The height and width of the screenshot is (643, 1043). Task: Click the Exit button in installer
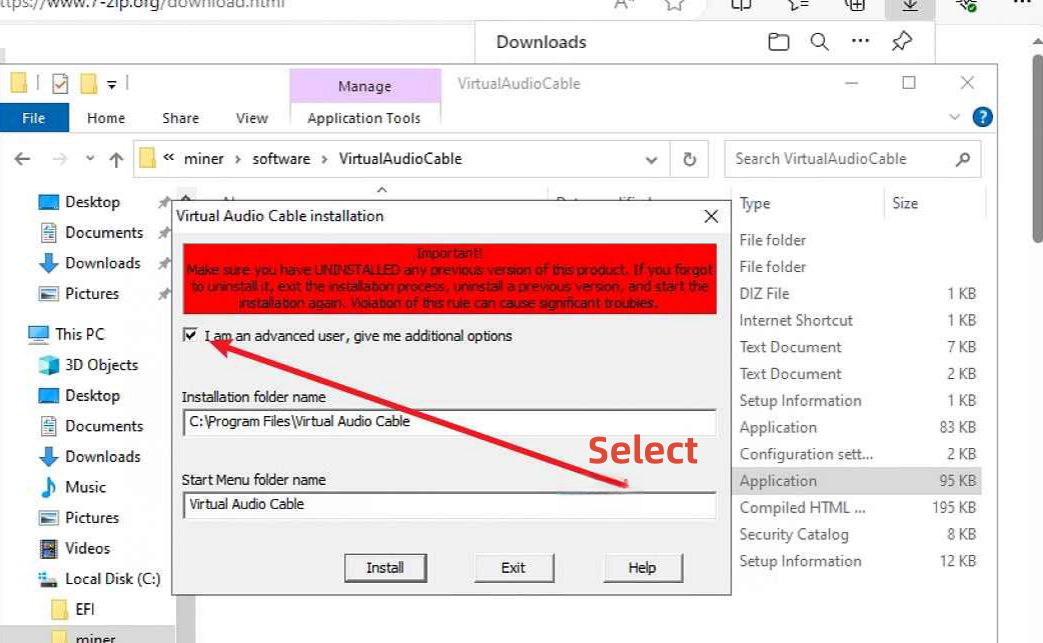[513, 568]
